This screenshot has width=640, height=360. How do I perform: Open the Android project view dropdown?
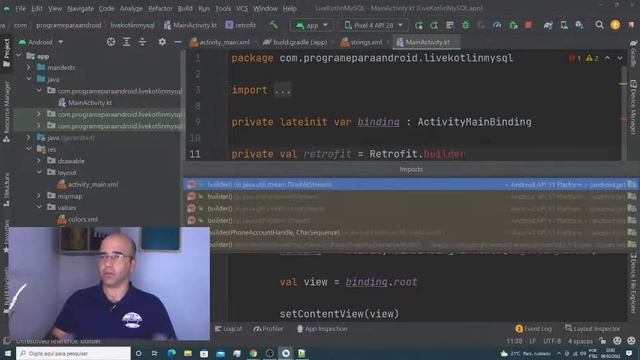pos(41,42)
